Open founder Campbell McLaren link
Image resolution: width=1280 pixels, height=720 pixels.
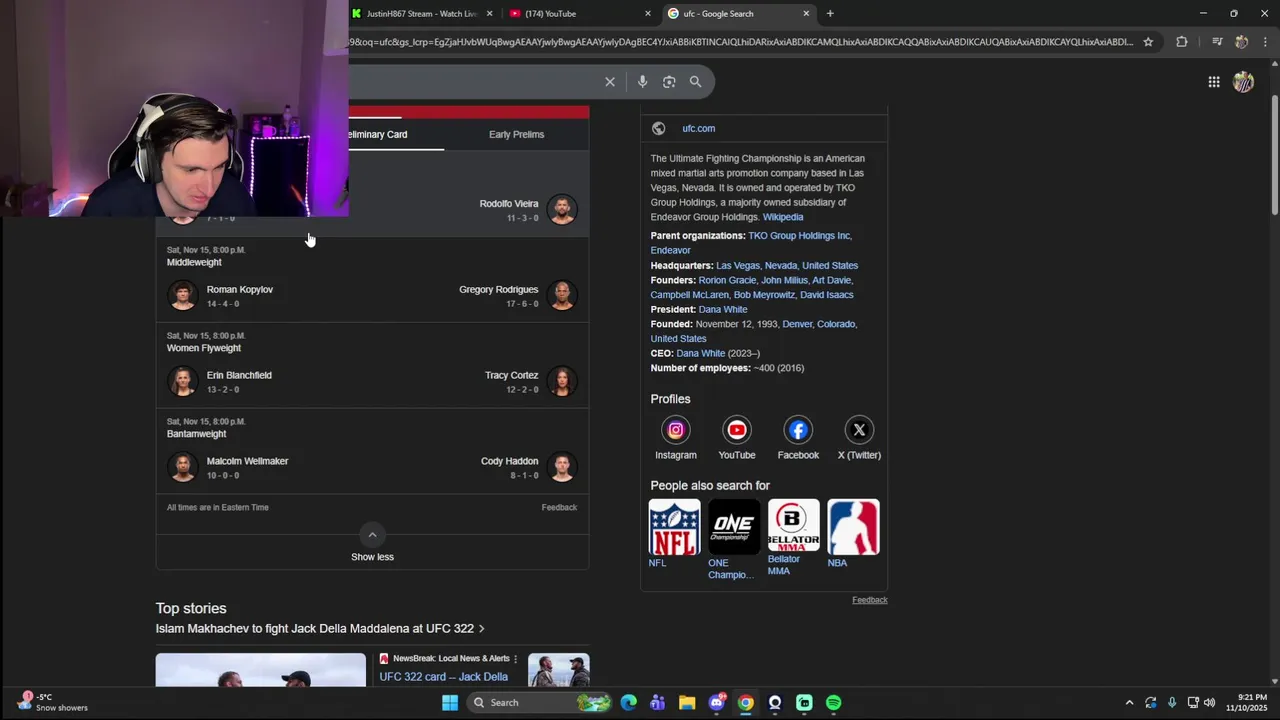(x=689, y=295)
